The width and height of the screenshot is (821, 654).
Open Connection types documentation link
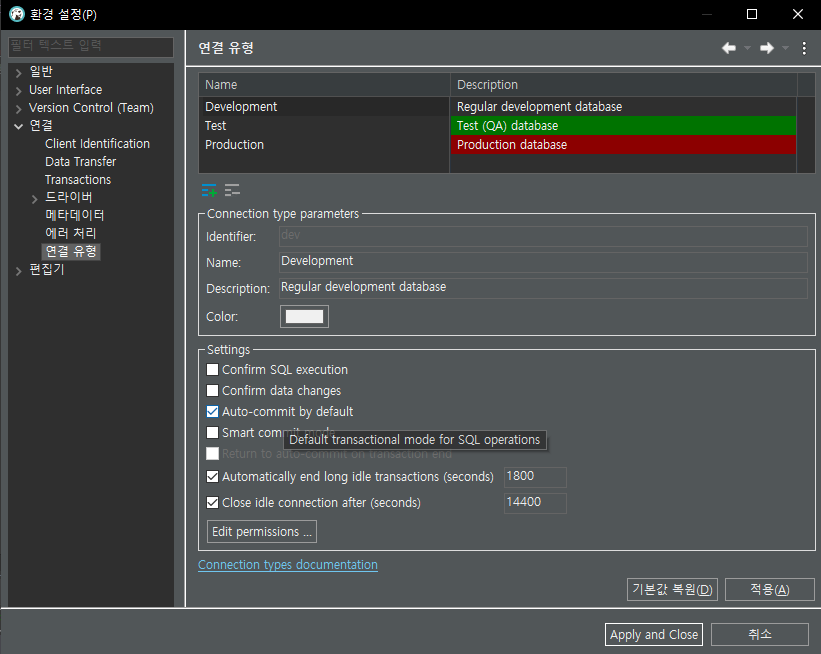pos(287,564)
